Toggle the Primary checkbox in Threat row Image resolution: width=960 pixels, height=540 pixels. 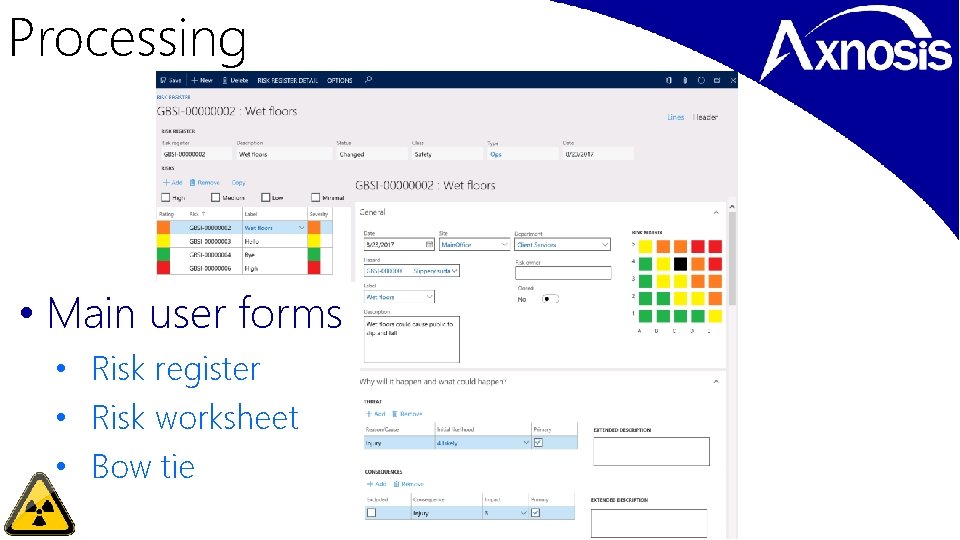(x=538, y=442)
